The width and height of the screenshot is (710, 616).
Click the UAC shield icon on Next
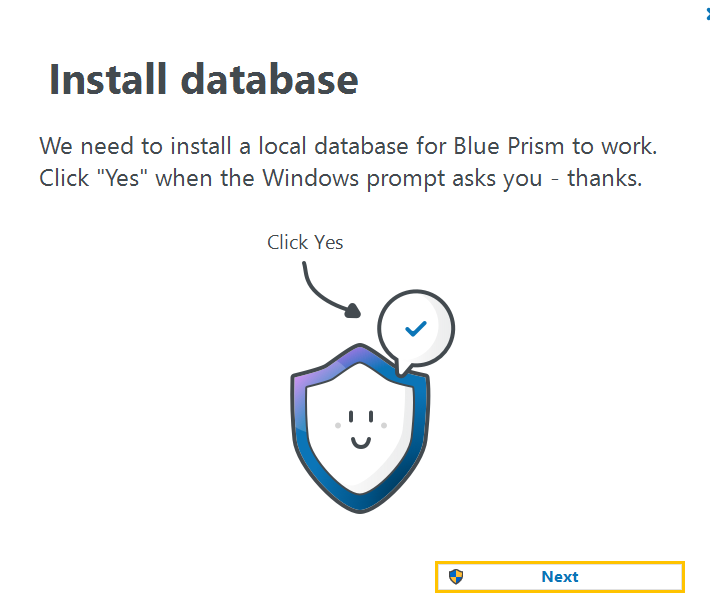click(456, 576)
